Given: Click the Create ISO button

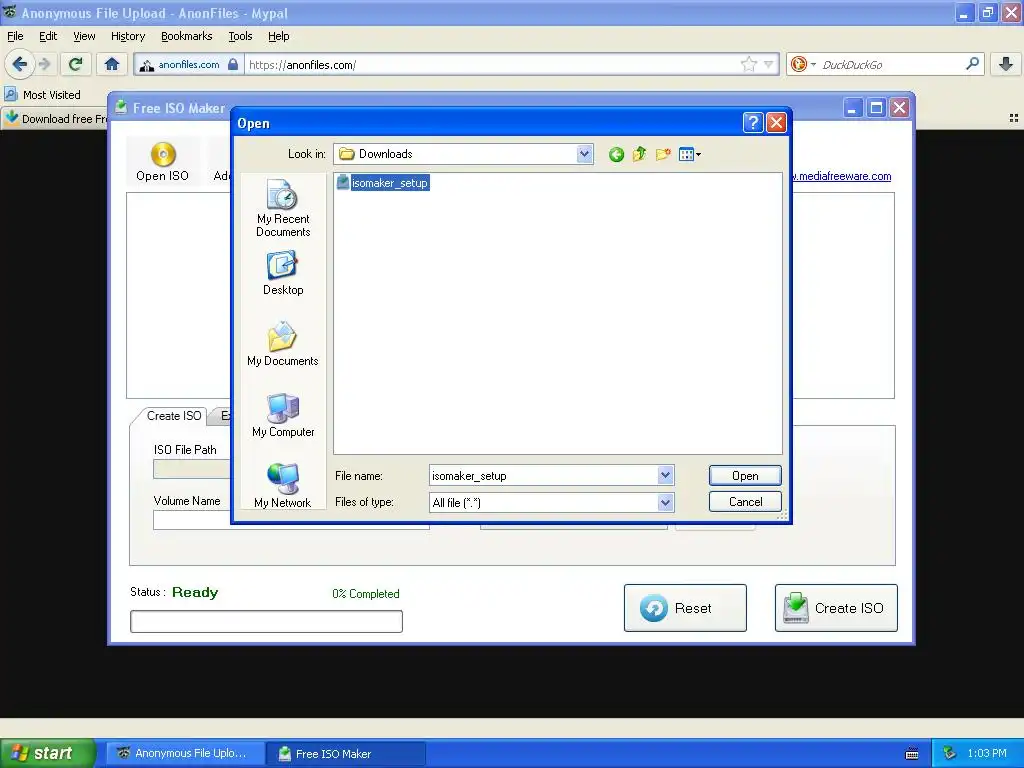Looking at the screenshot, I should 836,608.
